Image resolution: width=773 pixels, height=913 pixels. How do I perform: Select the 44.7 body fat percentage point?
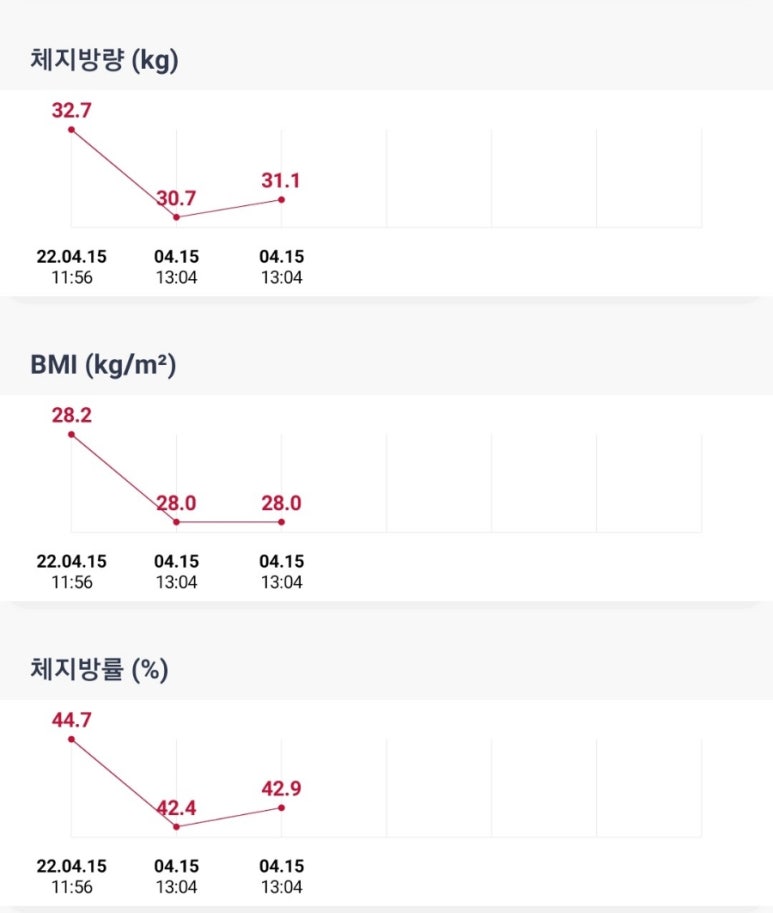click(x=72, y=739)
